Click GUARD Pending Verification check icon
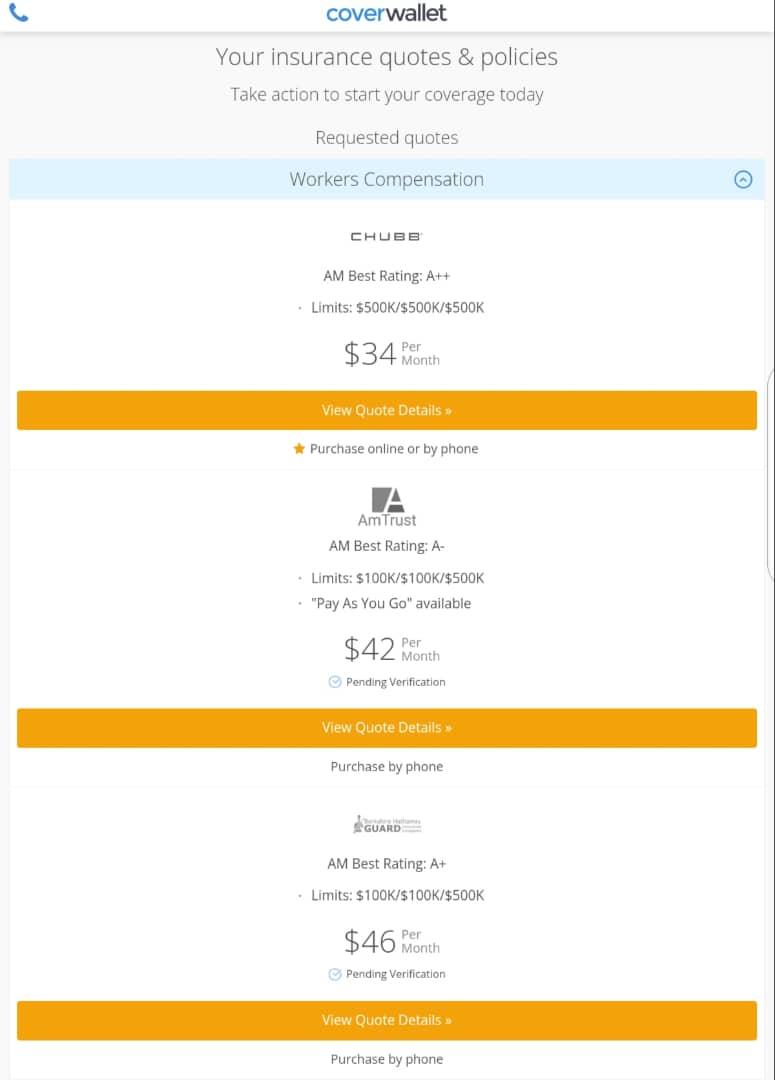The width and height of the screenshot is (775, 1080). pos(335,974)
